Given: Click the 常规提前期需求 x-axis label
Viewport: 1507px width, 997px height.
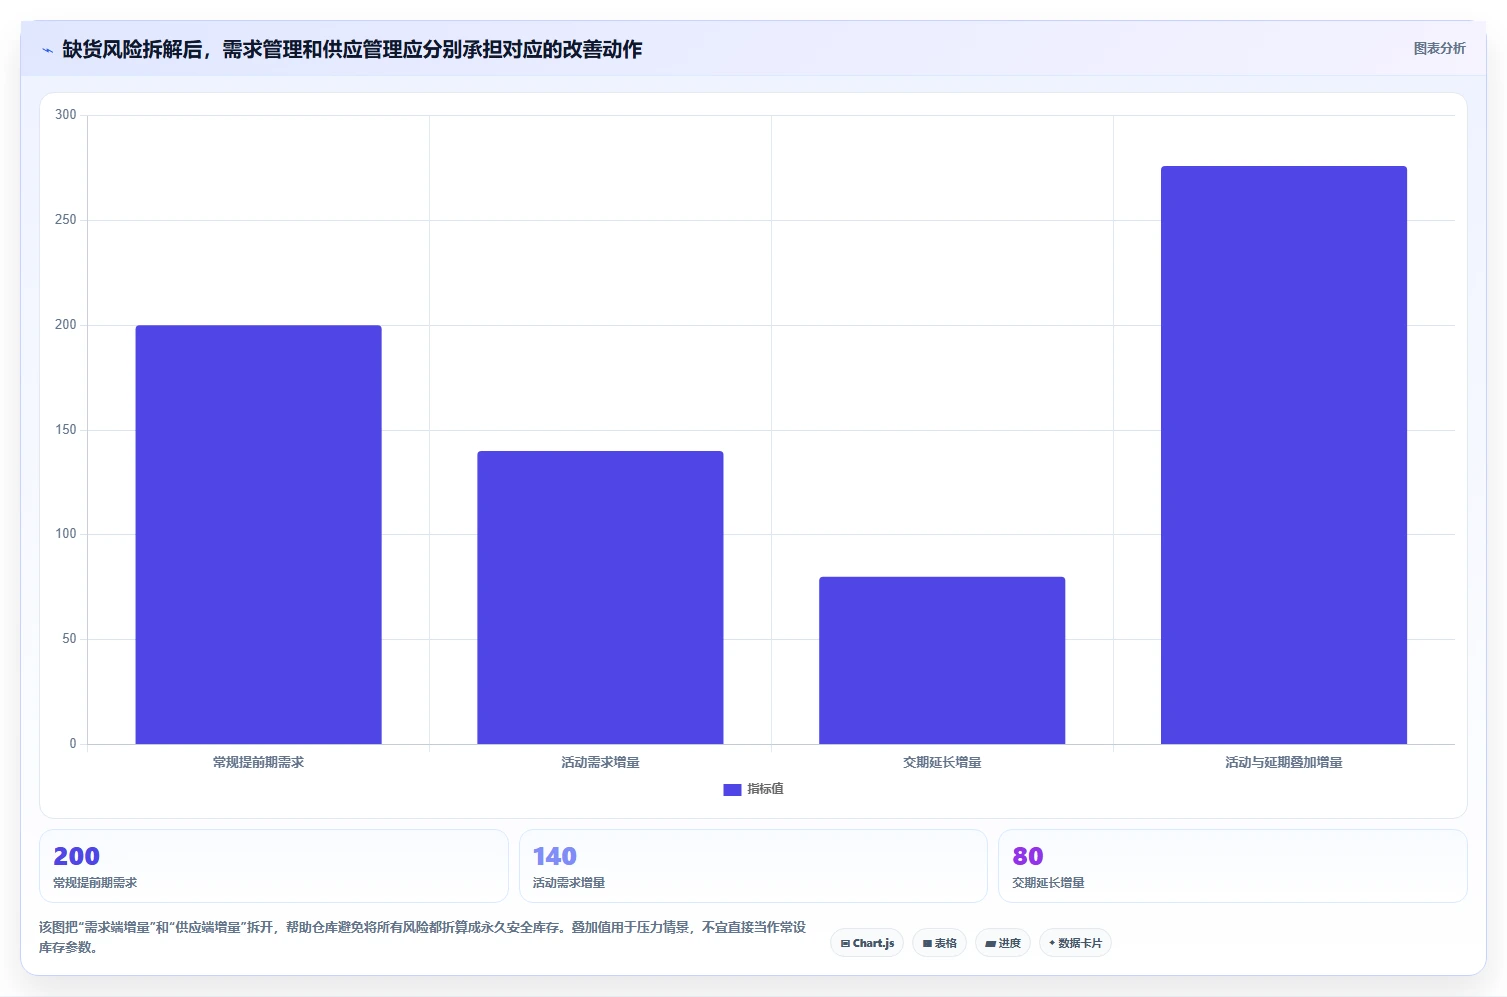Looking at the screenshot, I should 258,762.
